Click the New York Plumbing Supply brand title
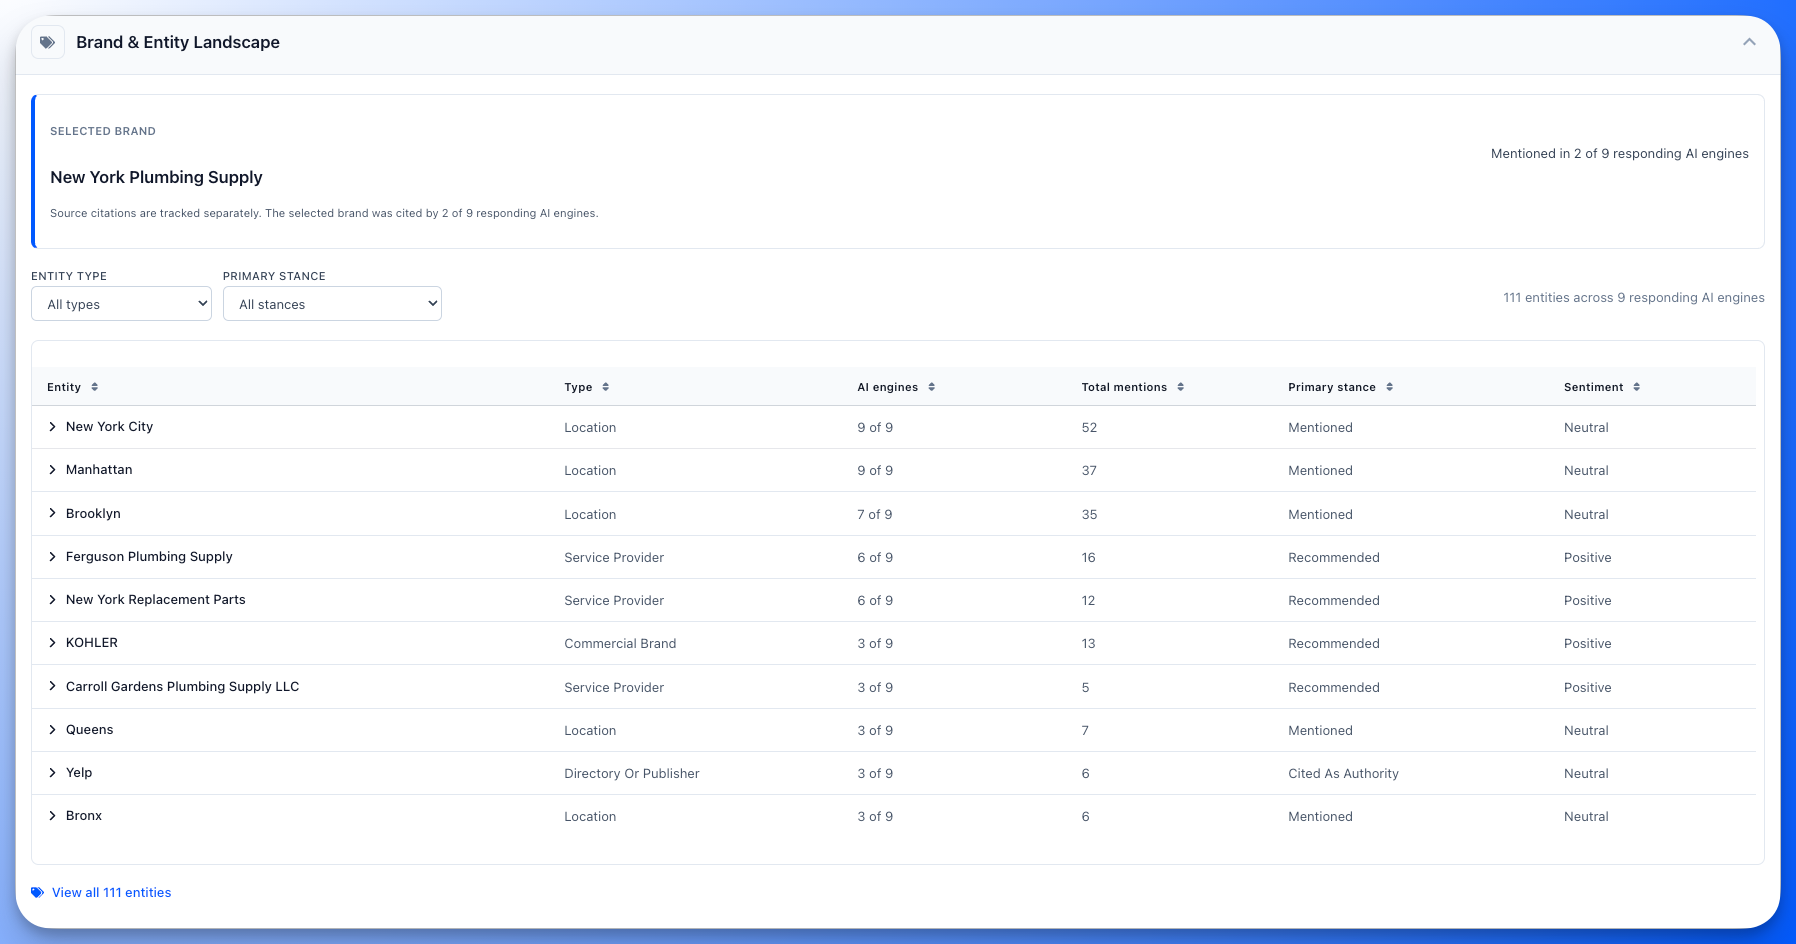Screen dimensions: 1796x944 tap(156, 177)
